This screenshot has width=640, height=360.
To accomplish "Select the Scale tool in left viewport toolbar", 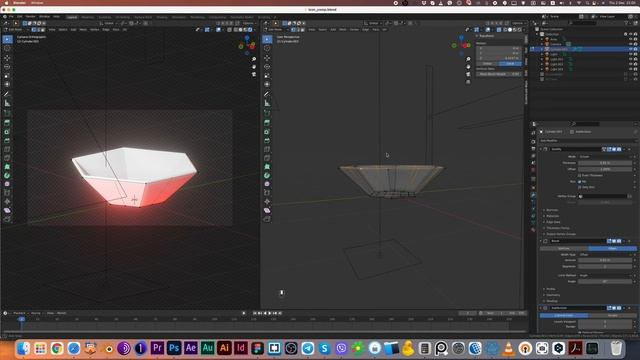I will click(7, 76).
